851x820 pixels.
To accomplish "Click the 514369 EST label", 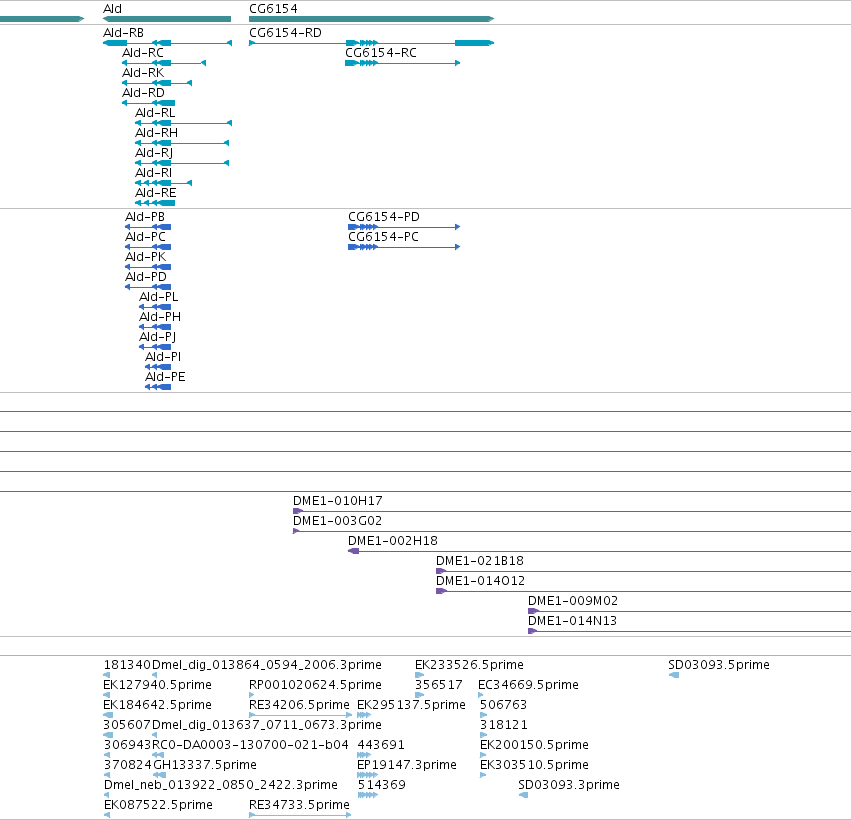I will click(382, 786).
